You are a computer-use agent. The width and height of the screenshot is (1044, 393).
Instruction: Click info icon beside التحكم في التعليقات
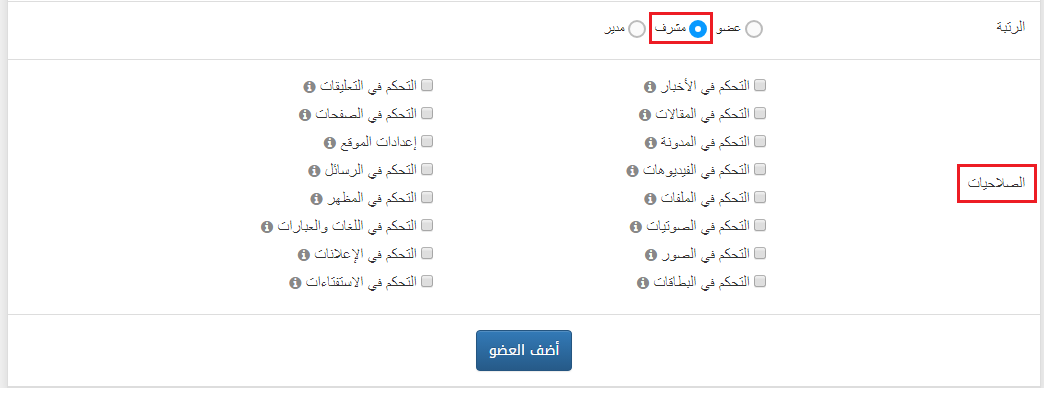click(309, 87)
